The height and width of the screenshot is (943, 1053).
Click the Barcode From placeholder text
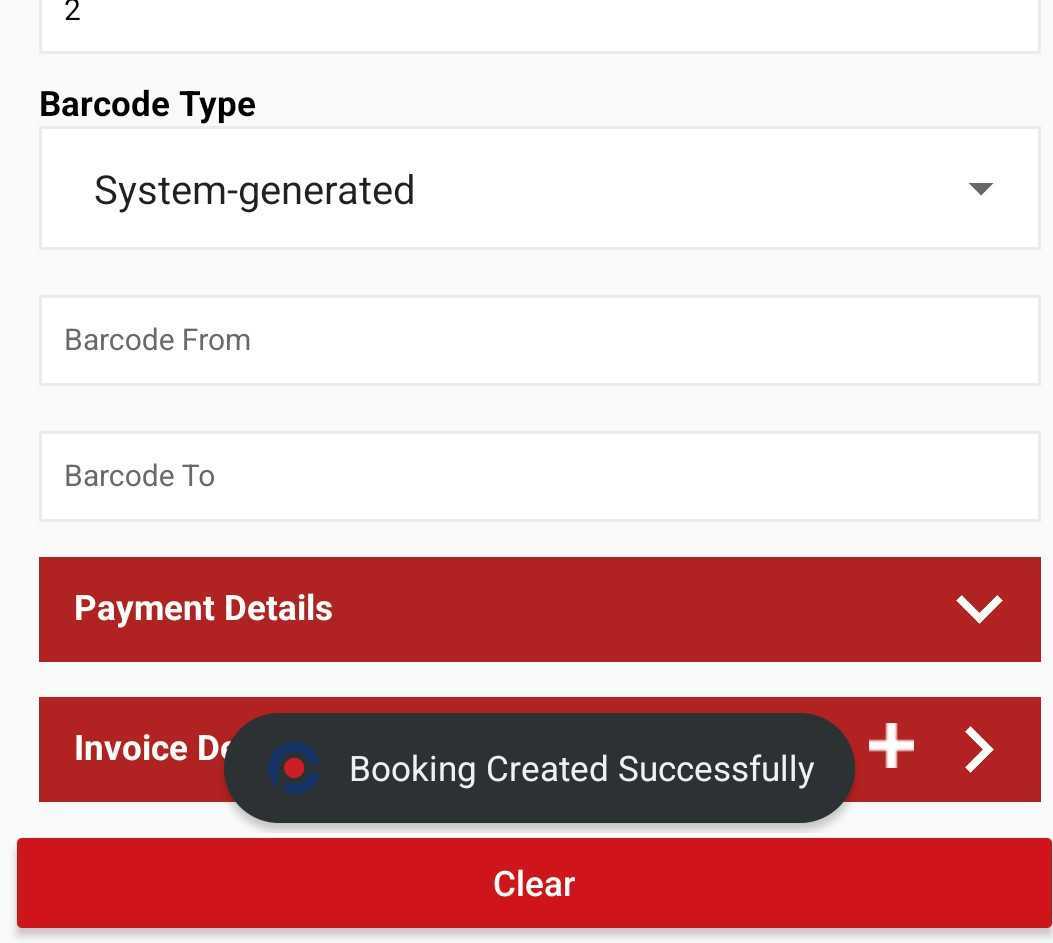158,340
